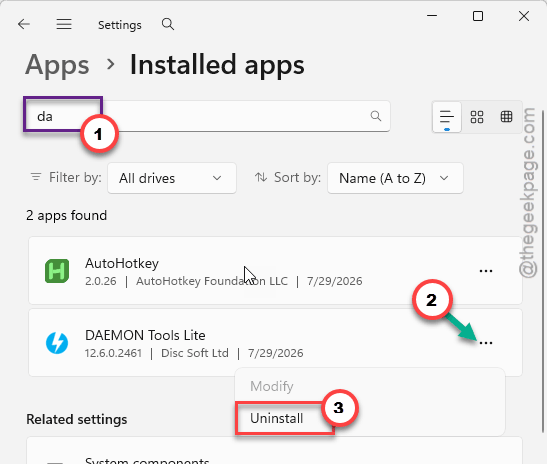Minimize the Settings window

(432, 16)
